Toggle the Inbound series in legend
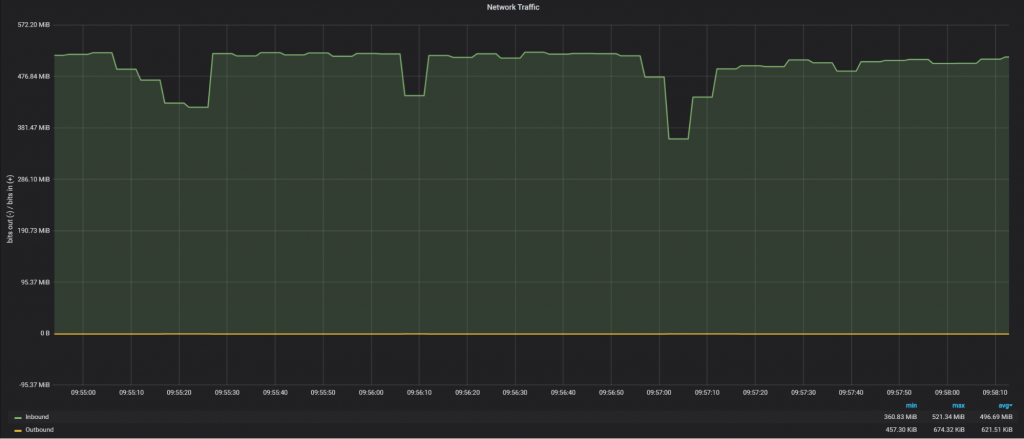This screenshot has width=1024, height=439. [x=37, y=417]
